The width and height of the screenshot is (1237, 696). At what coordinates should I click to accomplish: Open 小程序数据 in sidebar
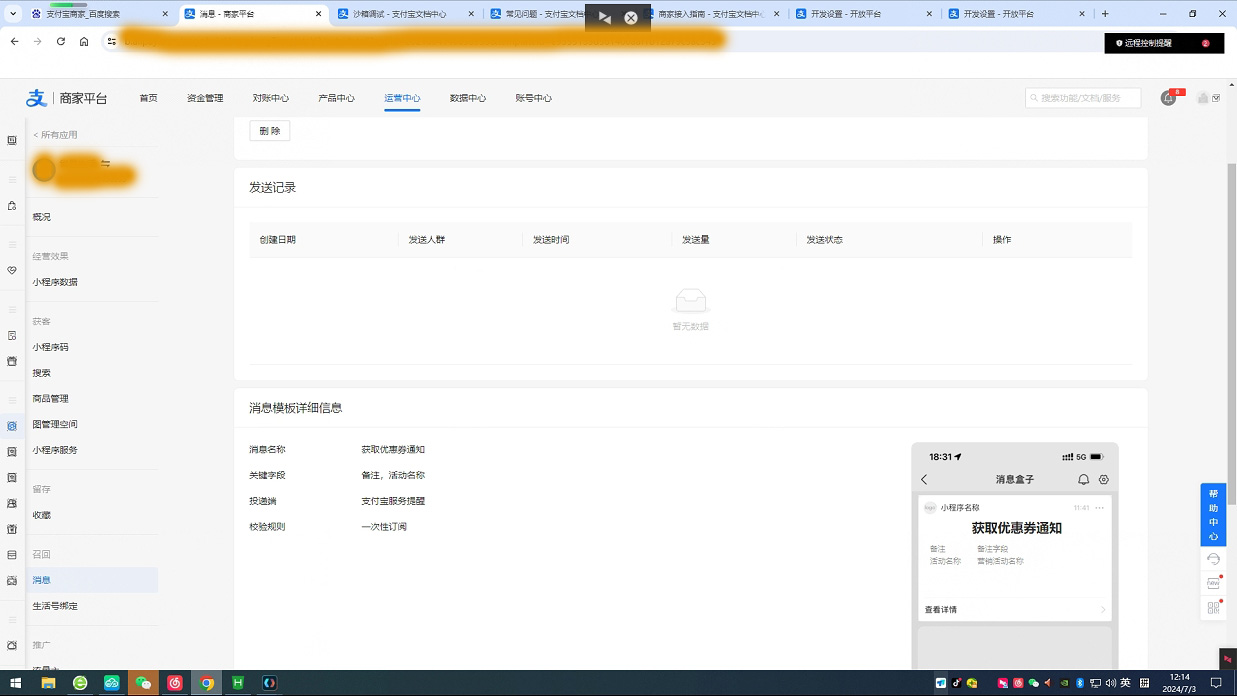55,282
